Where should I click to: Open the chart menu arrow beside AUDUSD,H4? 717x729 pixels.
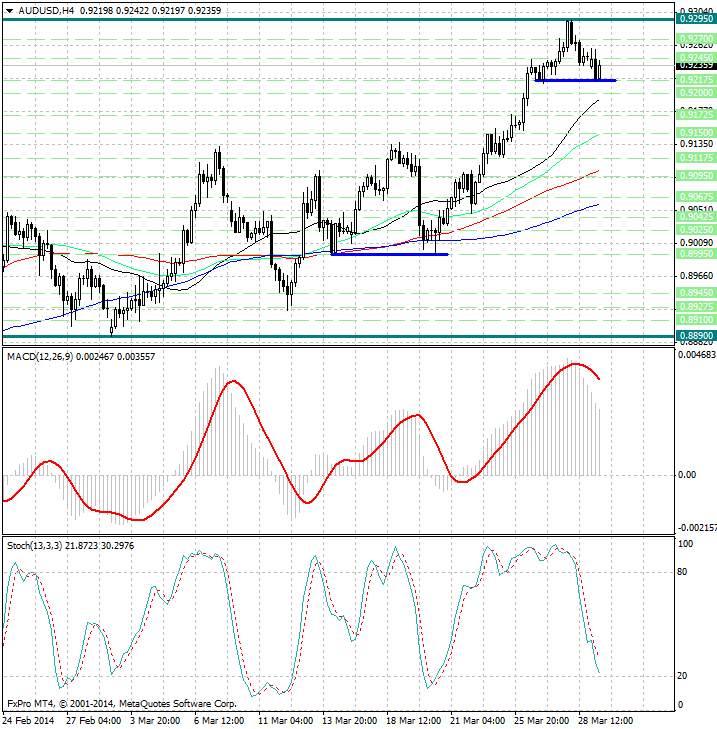tap(9, 11)
